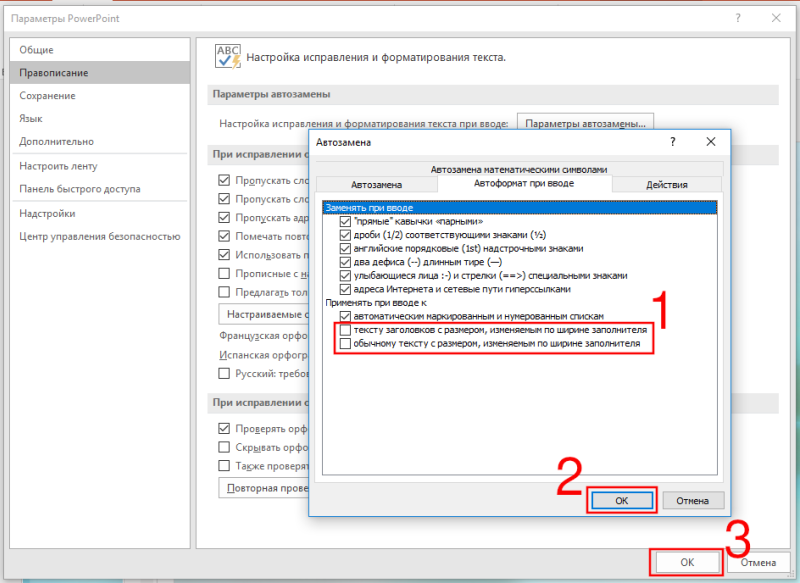Close the Автозамена dialog with X
The image size is (800, 583).
point(711,142)
